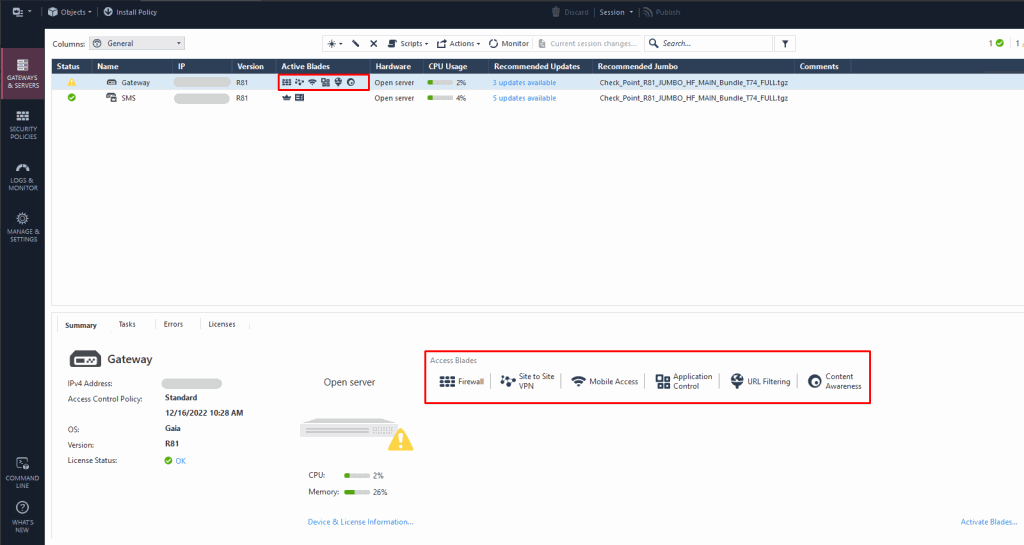Open the Objects menu
1024x545 pixels.
click(69, 12)
